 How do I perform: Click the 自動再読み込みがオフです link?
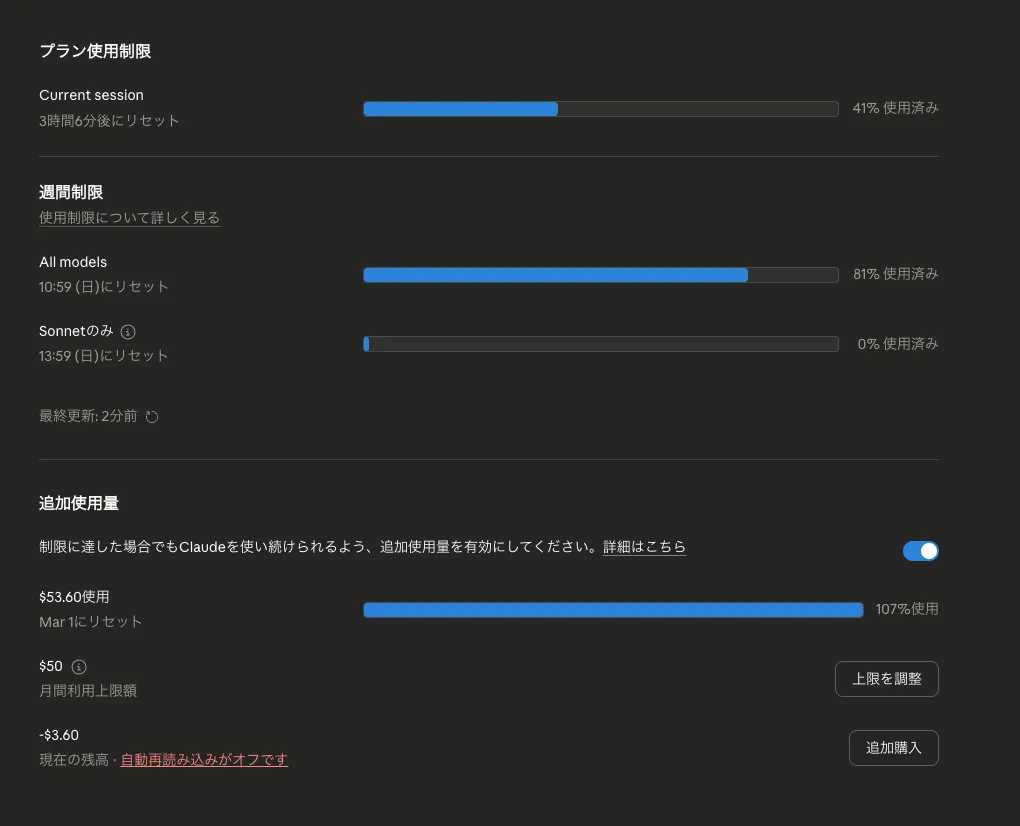point(204,760)
